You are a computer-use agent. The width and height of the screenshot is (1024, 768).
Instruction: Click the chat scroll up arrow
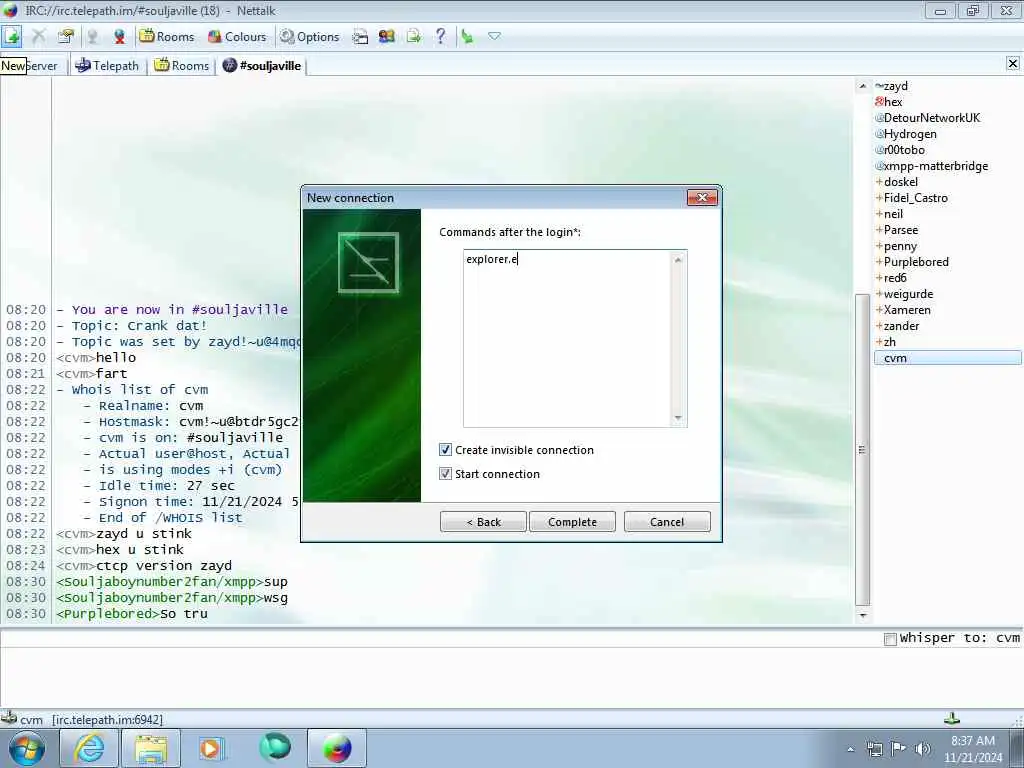[862, 86]
